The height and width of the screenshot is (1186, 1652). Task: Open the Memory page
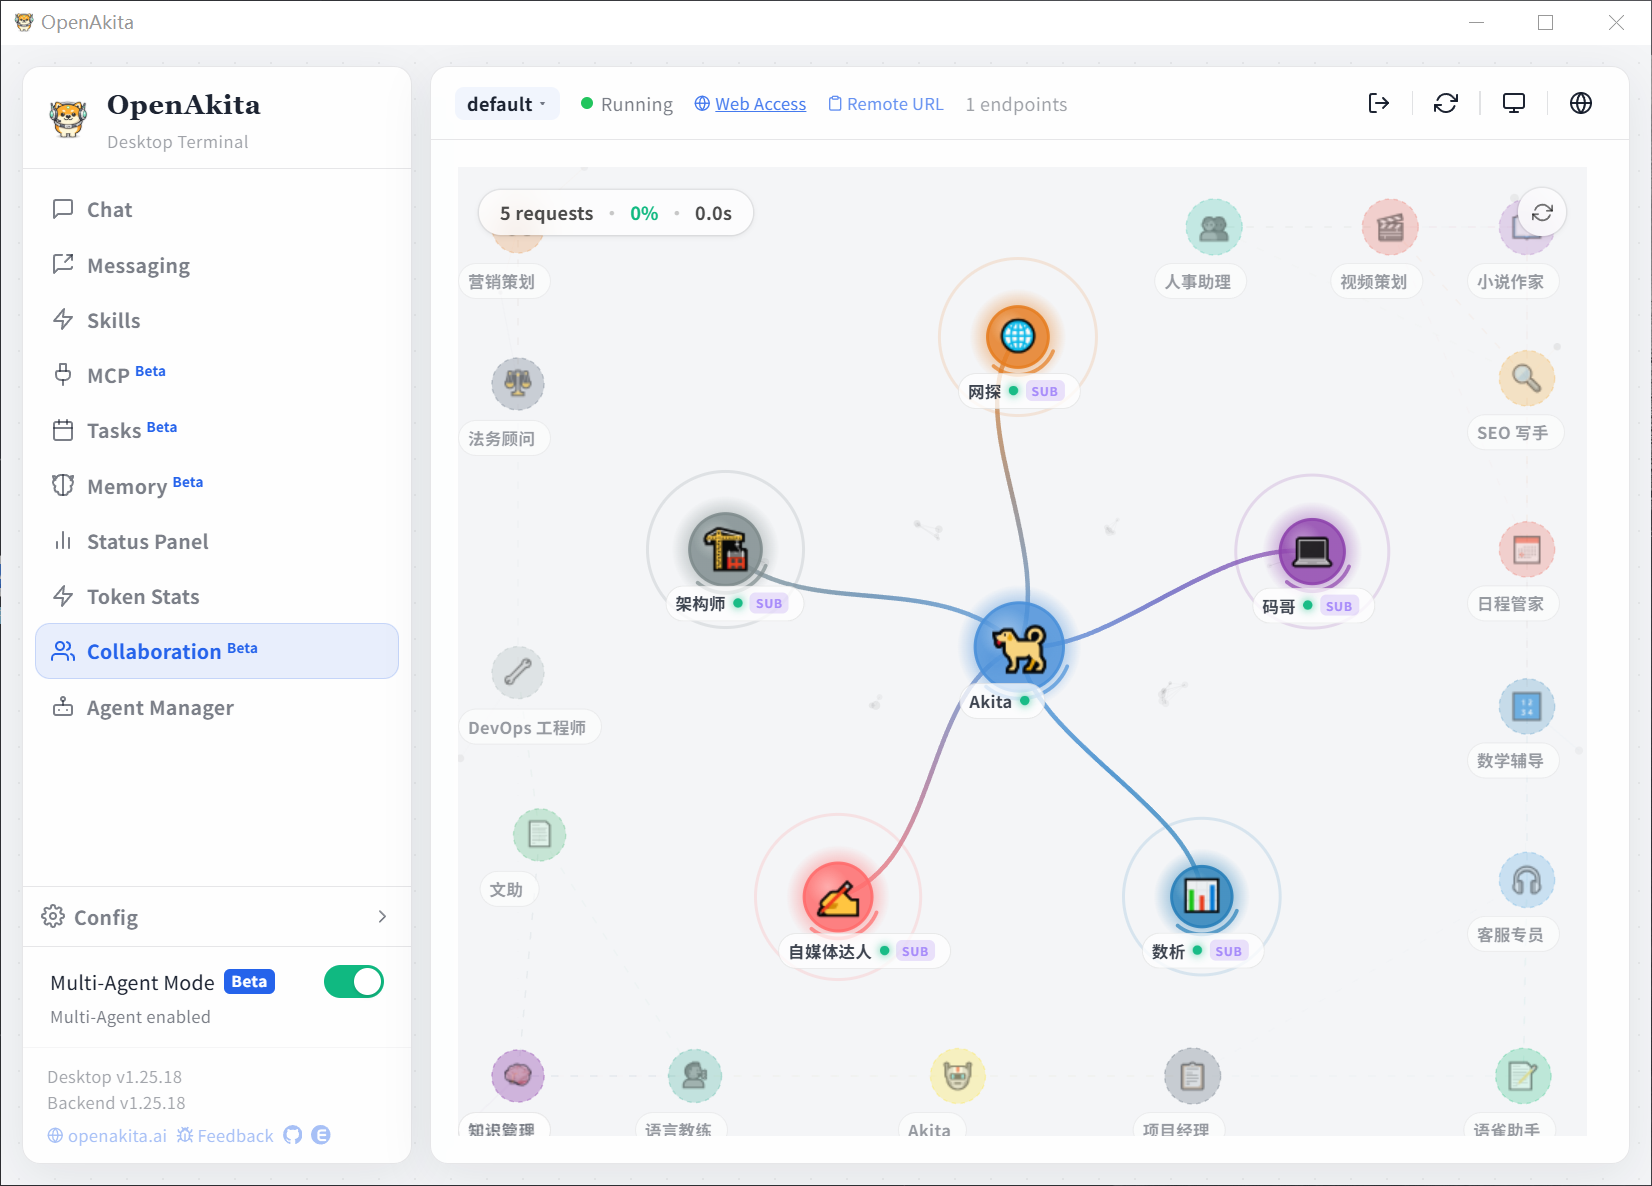click(x=217, y=486)
